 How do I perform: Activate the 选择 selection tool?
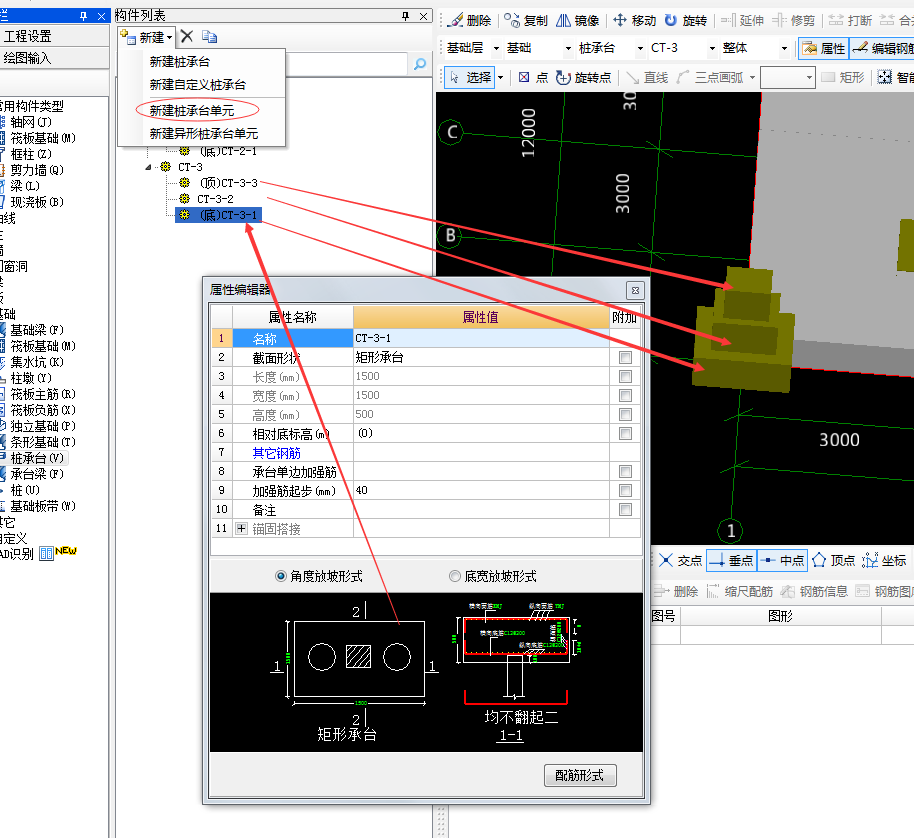pyautogui.click(x=470, y=77)
